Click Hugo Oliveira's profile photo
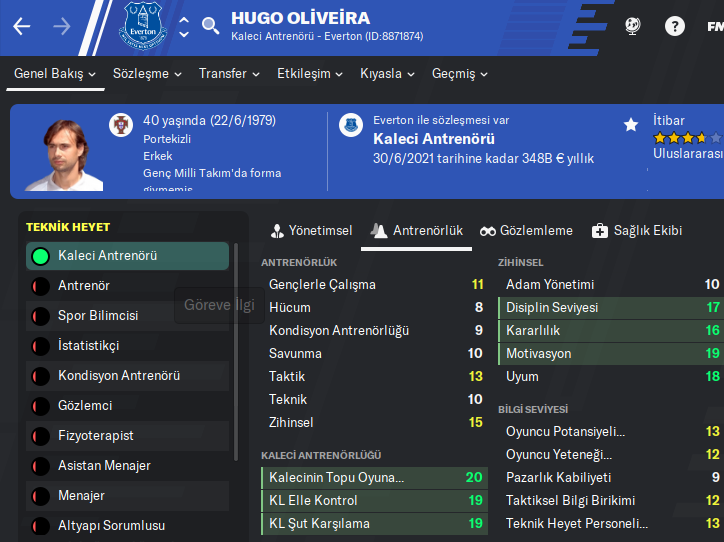 tap(63, 154)
